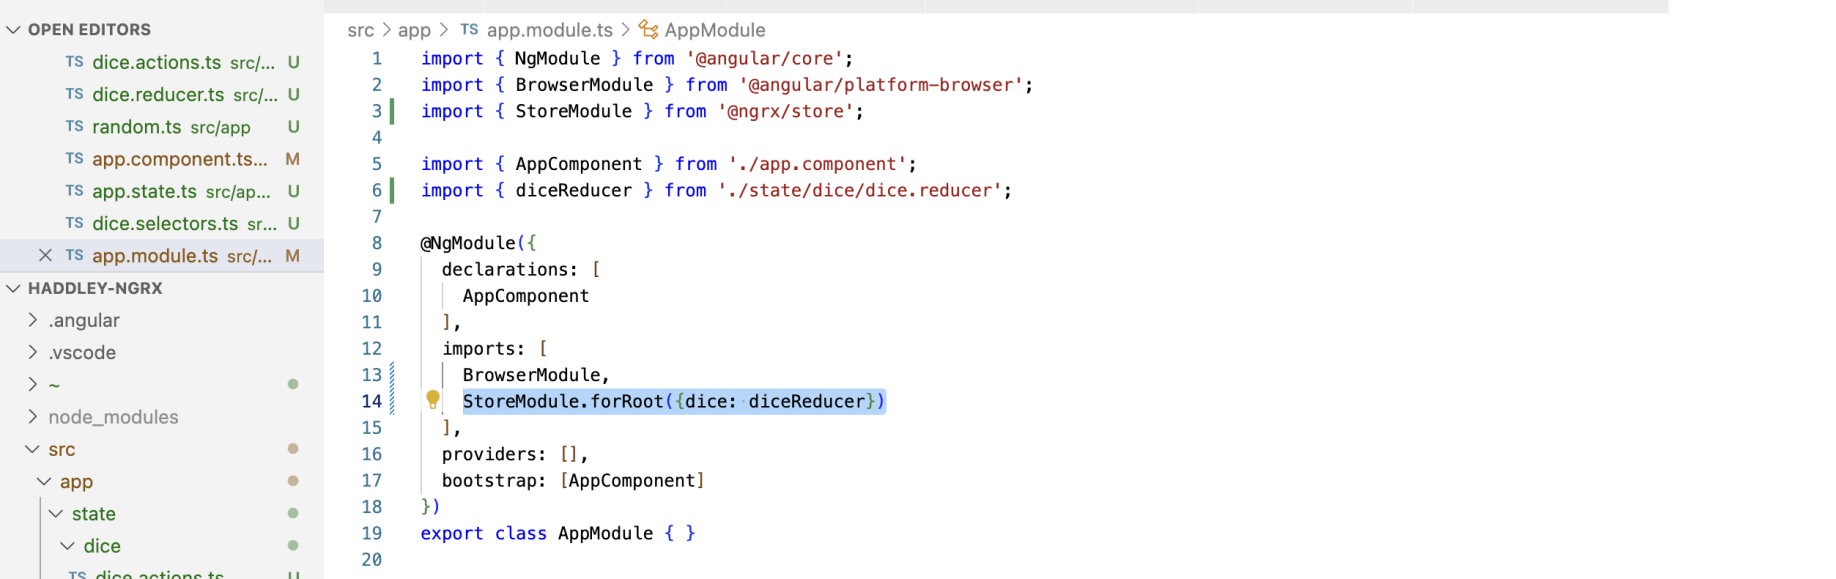The height and width of the screenshot is (579, 1836).
Task: Click the src breadcrumb segment
Action: tap(361, 30)
